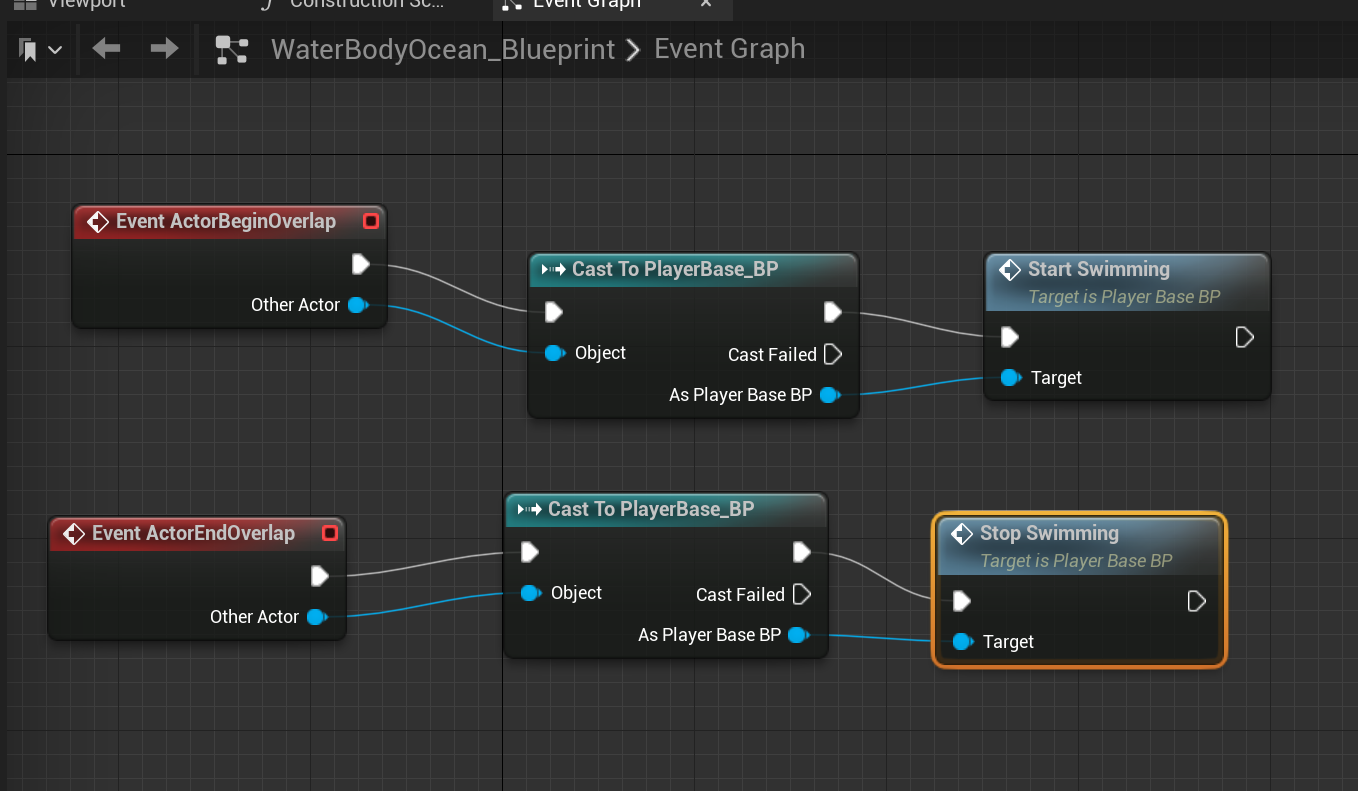Image resolution: width=1358 pixels, height=791 pixels.
Task: Click WaterBodyOcean_Blueprint in breadcrumb
Action: pos(443,49)
